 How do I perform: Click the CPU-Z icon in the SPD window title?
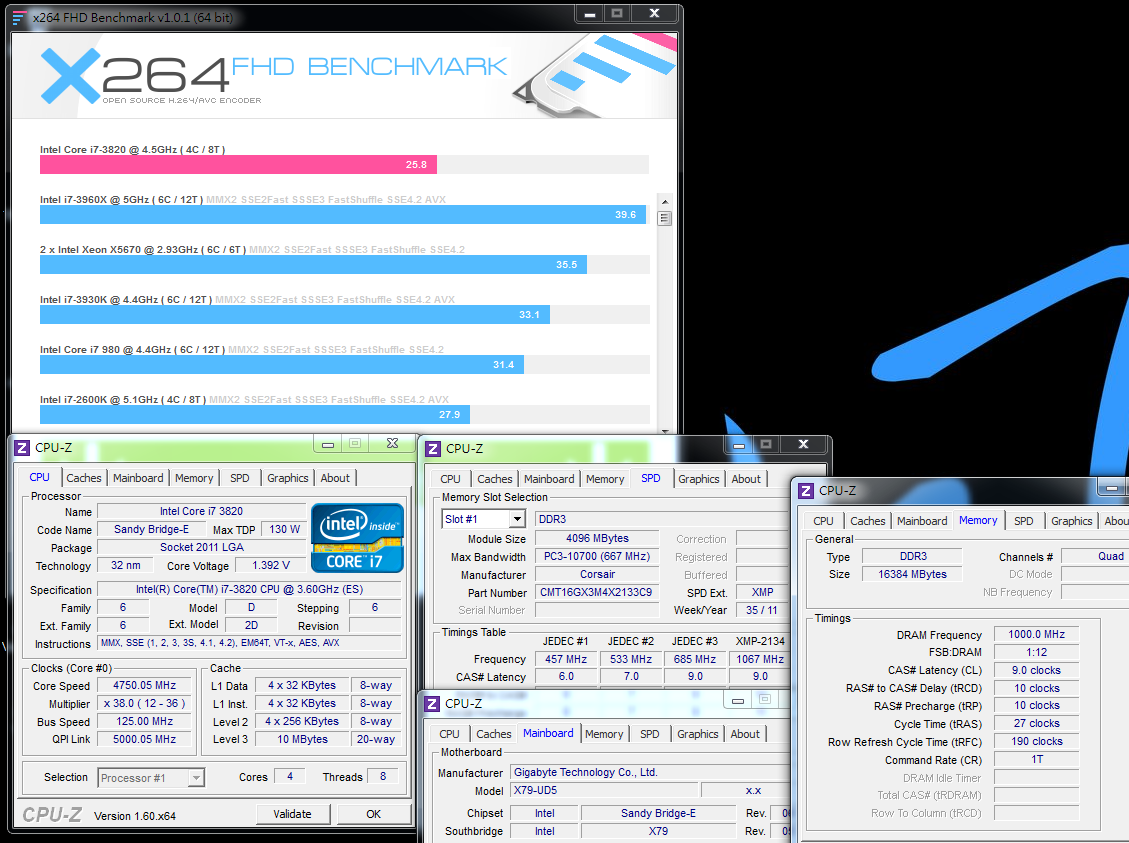[433, 449]
